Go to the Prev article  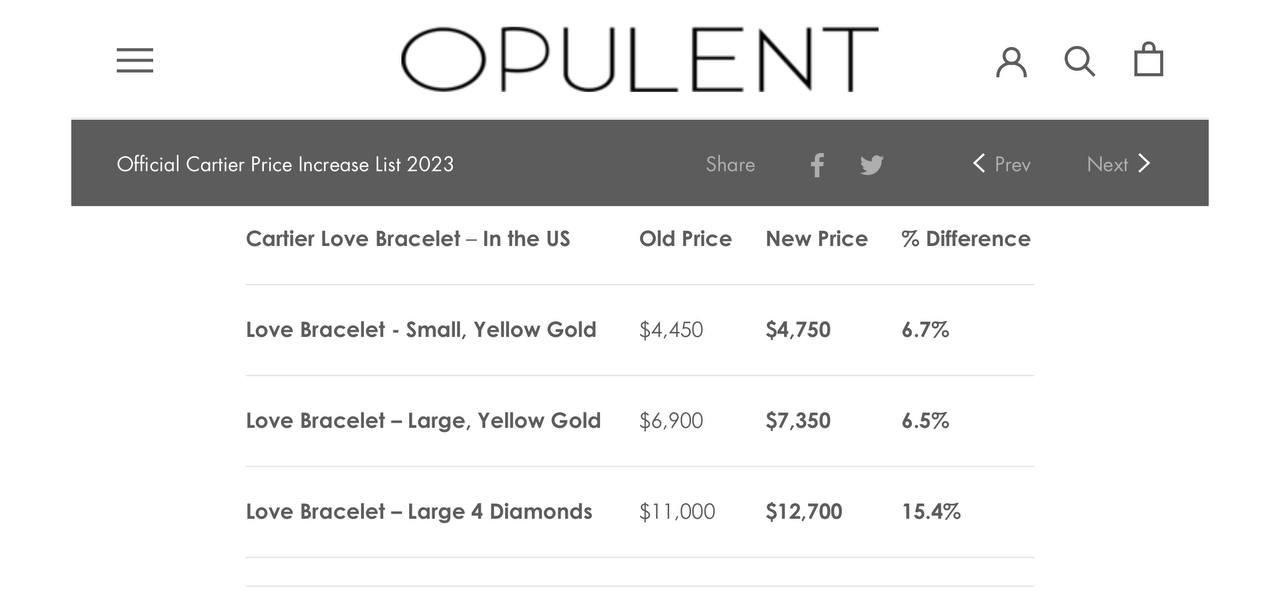coord(1002,164)
